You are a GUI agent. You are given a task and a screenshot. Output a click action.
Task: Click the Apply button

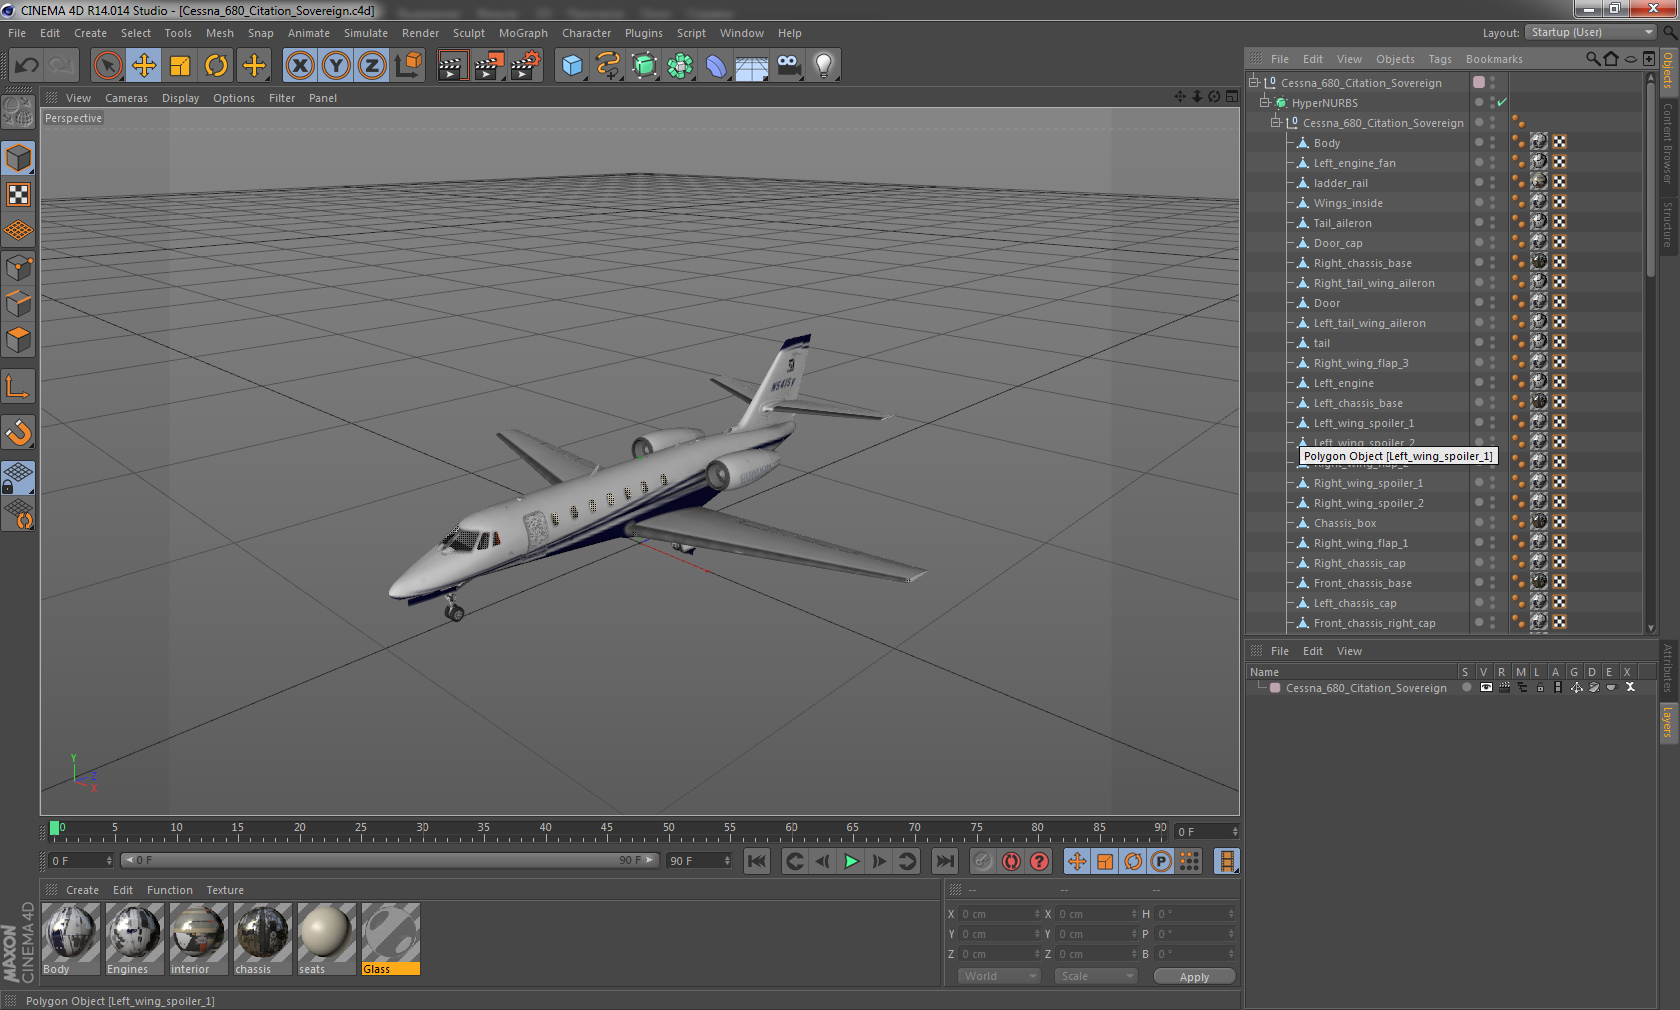tap(1194, 976)
